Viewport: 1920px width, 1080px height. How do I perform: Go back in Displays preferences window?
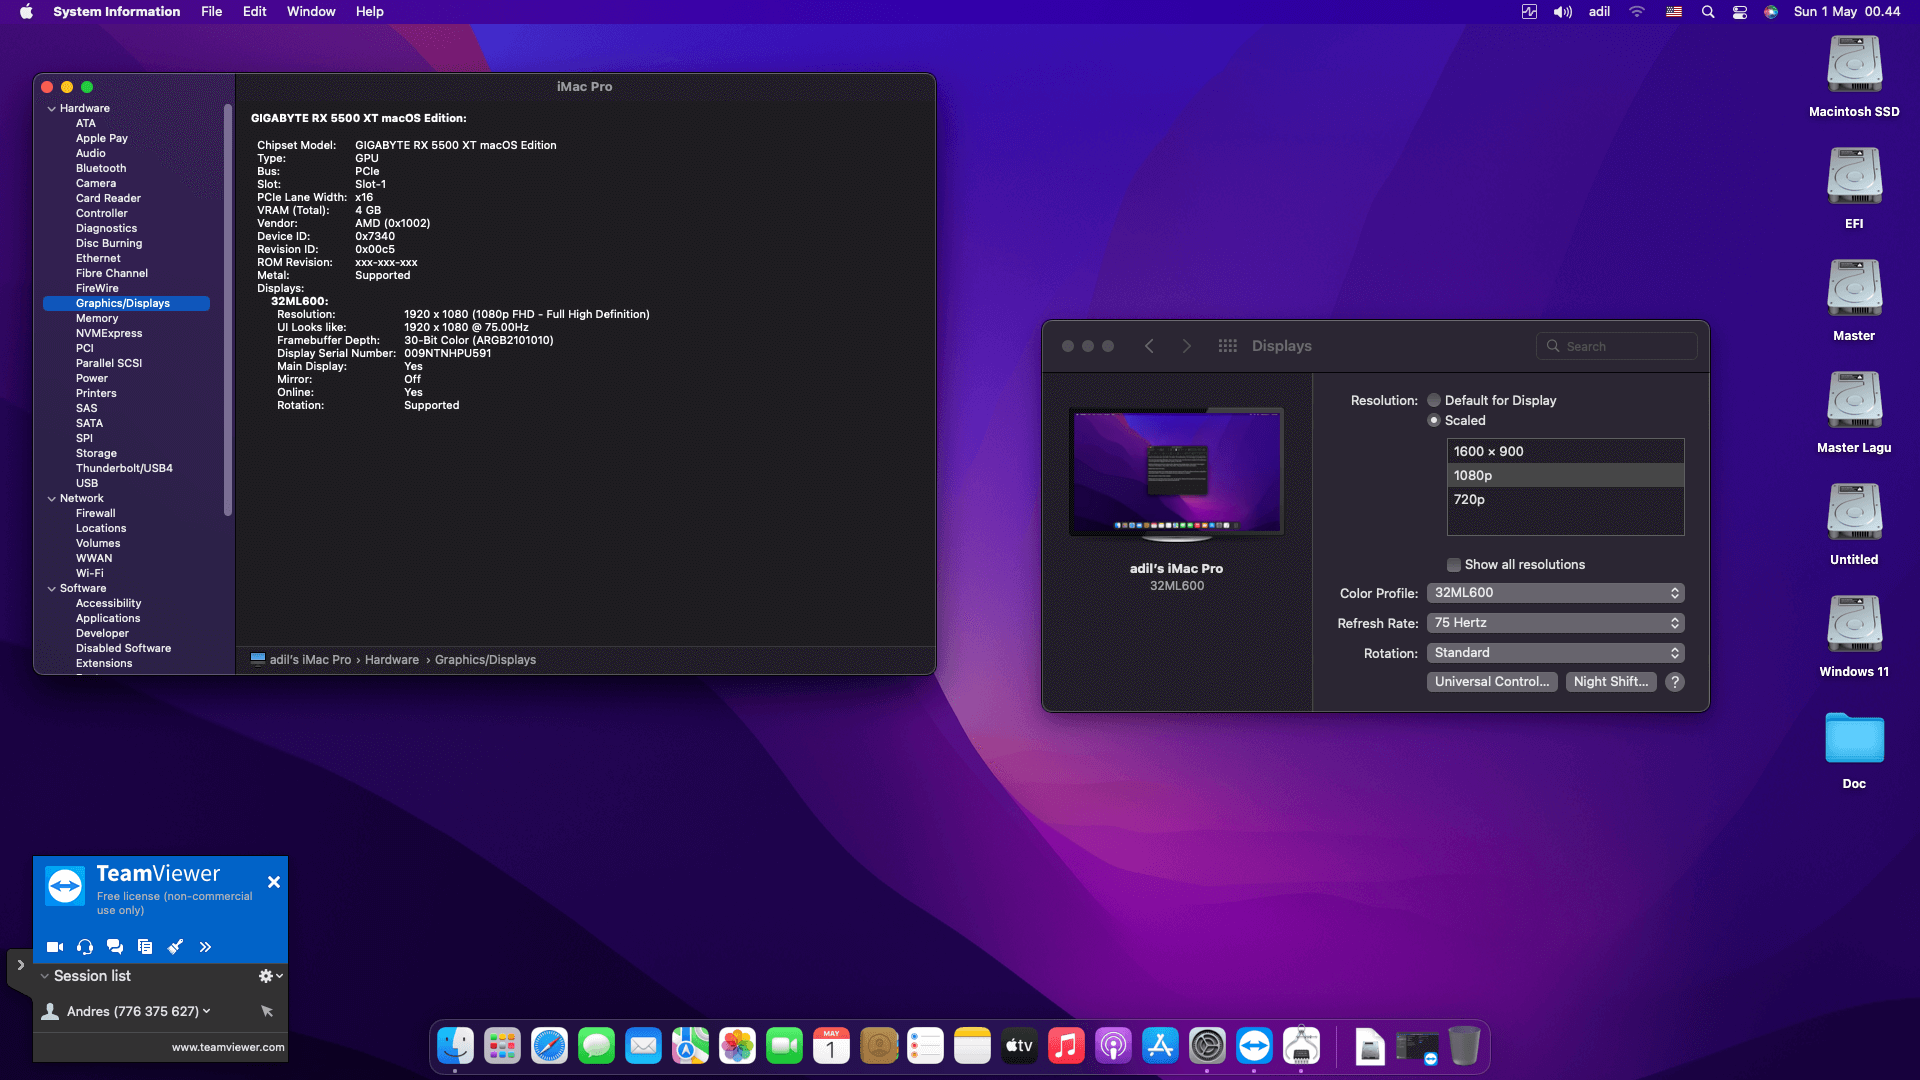click(x=1149, y=346)
